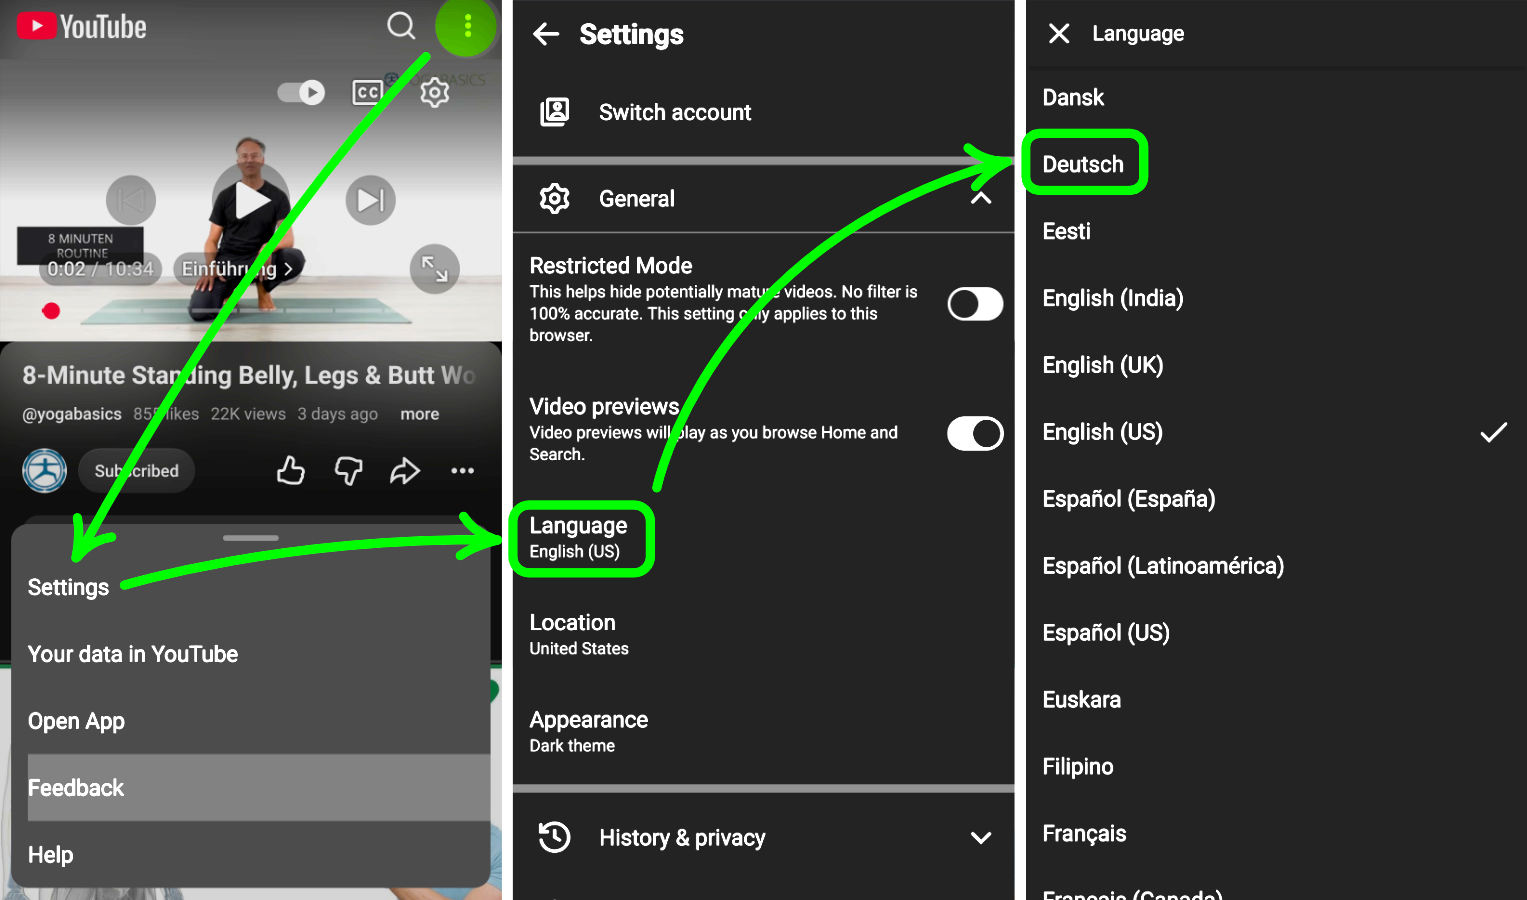The height and width of the screenshot is (900, 1527).
Task: Share the video via arrow icon
Action: click(x=405, y=470)
